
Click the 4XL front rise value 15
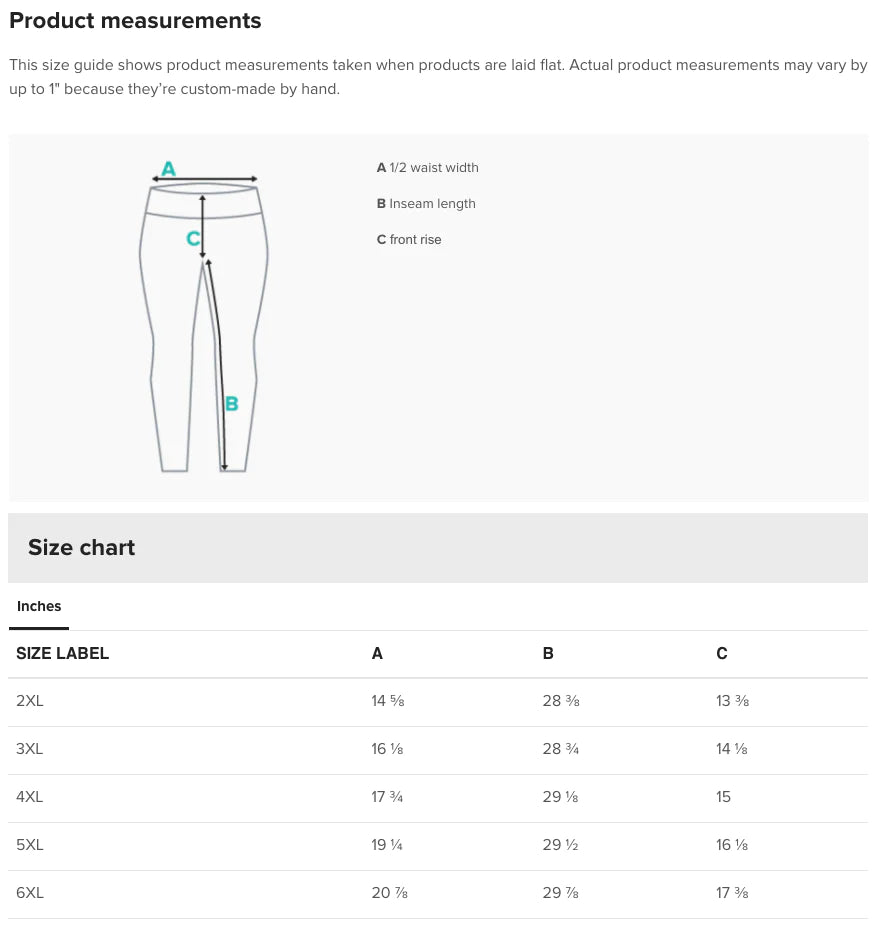tap(724, 797)
